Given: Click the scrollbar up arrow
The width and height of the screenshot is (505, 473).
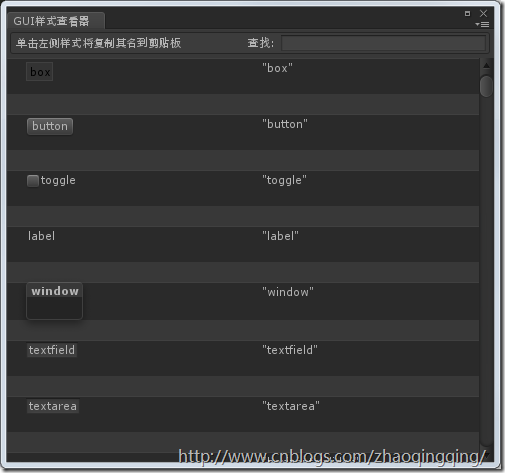Looking at the screenshot, I should point(486,66).
